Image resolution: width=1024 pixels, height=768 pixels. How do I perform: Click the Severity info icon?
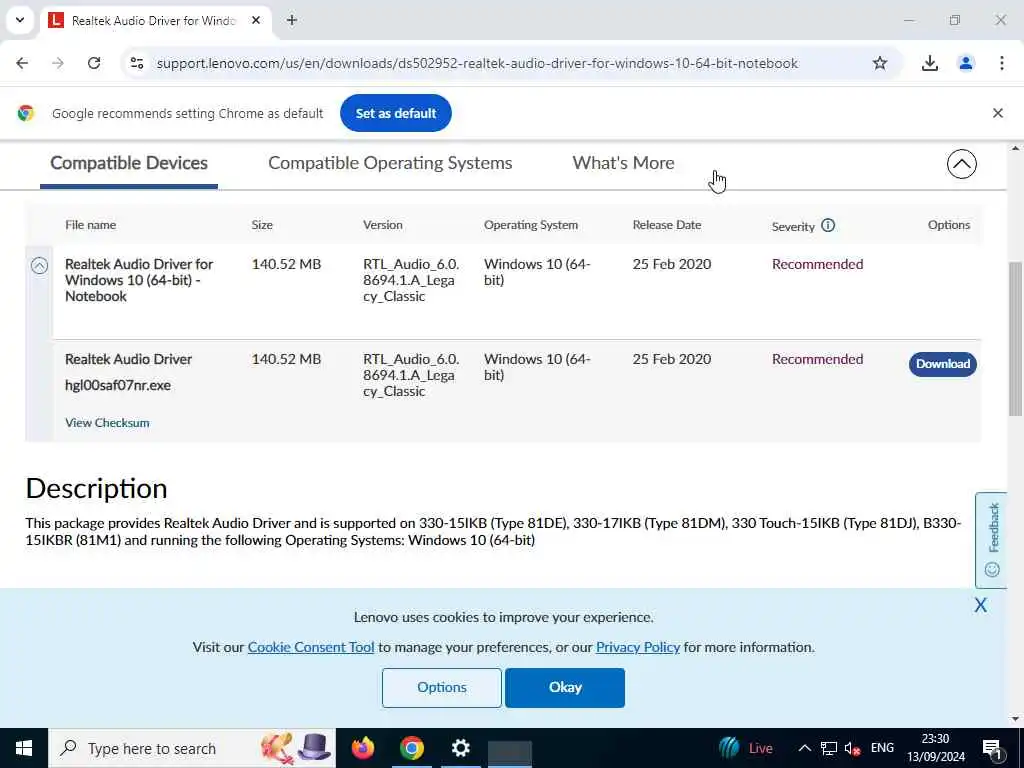point(827,225)
